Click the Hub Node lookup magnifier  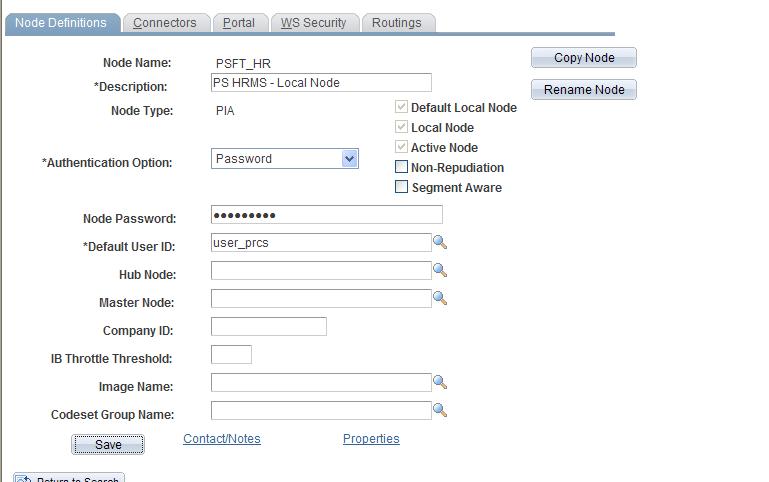[x=440, y=271]
